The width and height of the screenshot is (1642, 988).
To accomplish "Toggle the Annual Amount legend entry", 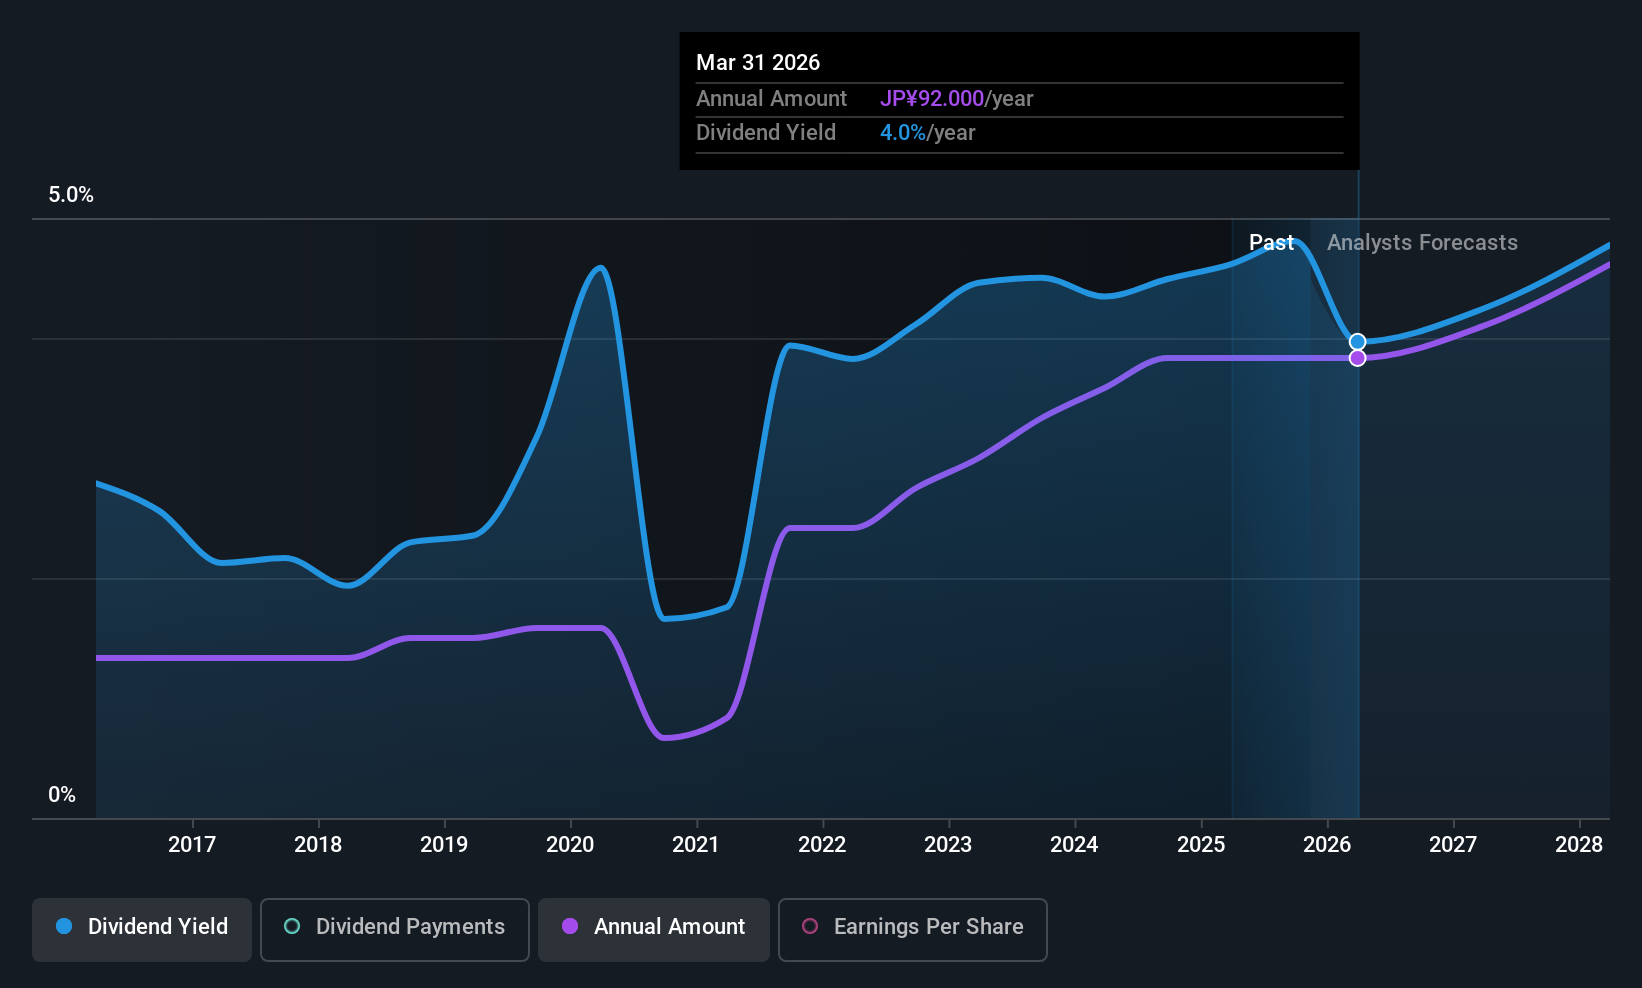I will pos(653,927).
